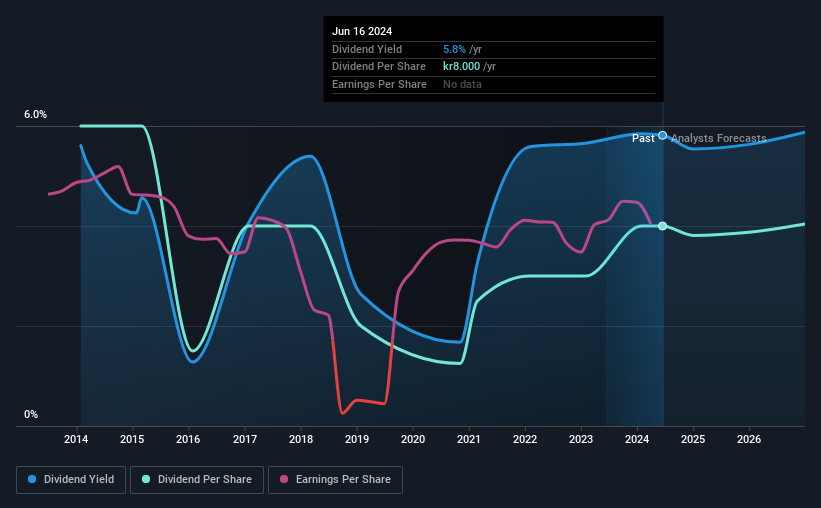Click the 2025 x-axis label
This screenshot has height=508, width=821.
pos(693,439)
